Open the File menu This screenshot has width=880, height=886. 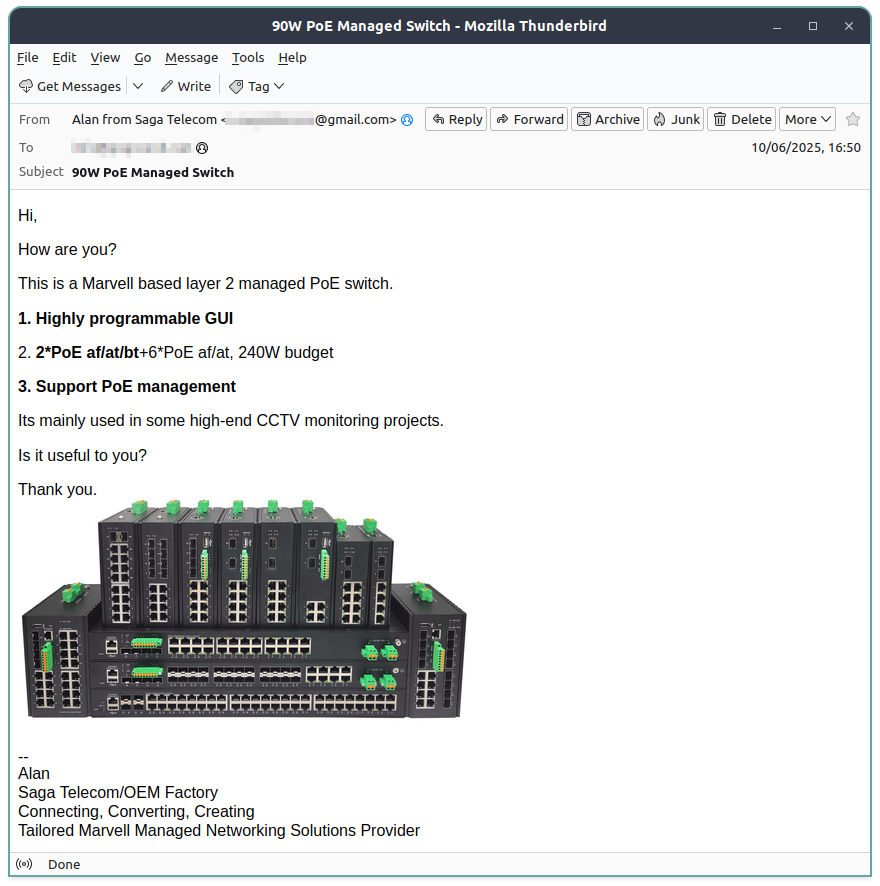click(x=28, y=58)
